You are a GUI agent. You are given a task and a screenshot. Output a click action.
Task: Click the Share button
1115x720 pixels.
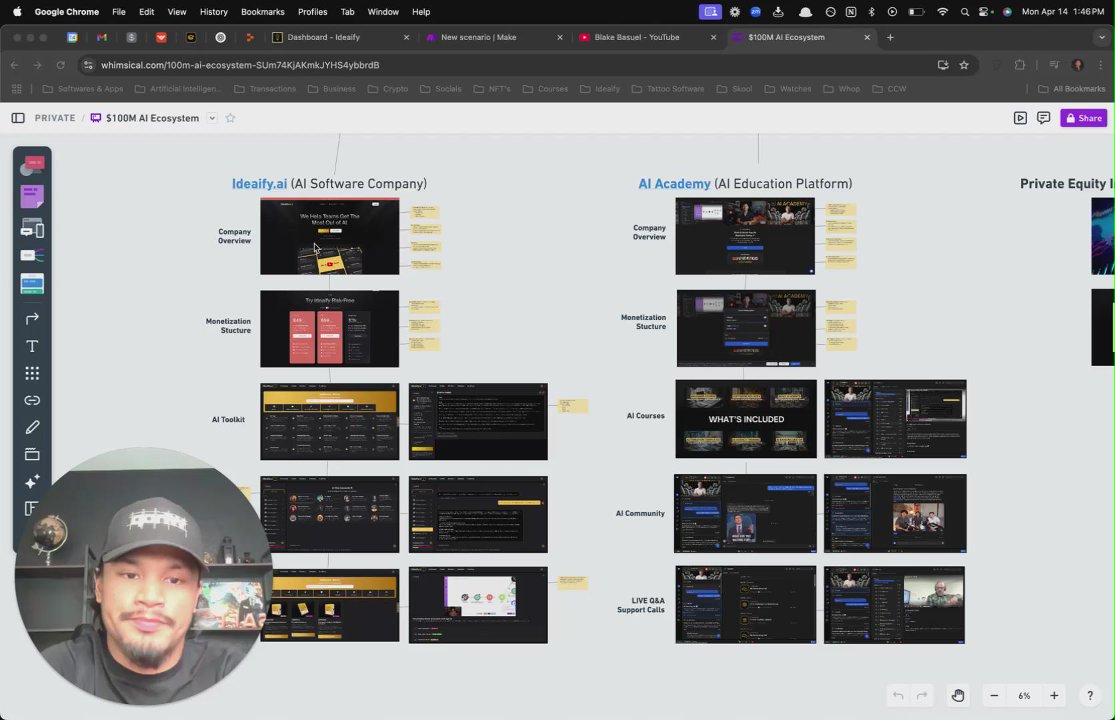click(x=1084, y=118)
